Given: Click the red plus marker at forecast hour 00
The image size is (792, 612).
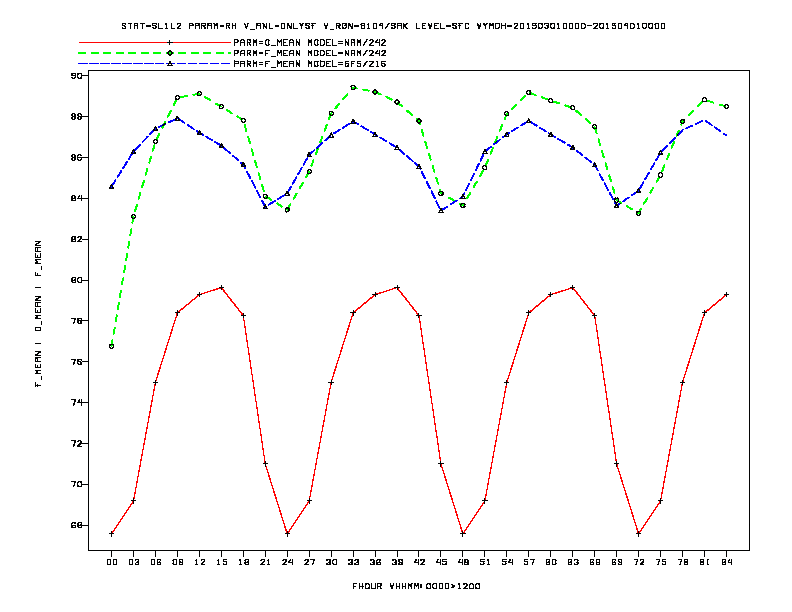Looking at the screenshot, I should tap(112, 534).
